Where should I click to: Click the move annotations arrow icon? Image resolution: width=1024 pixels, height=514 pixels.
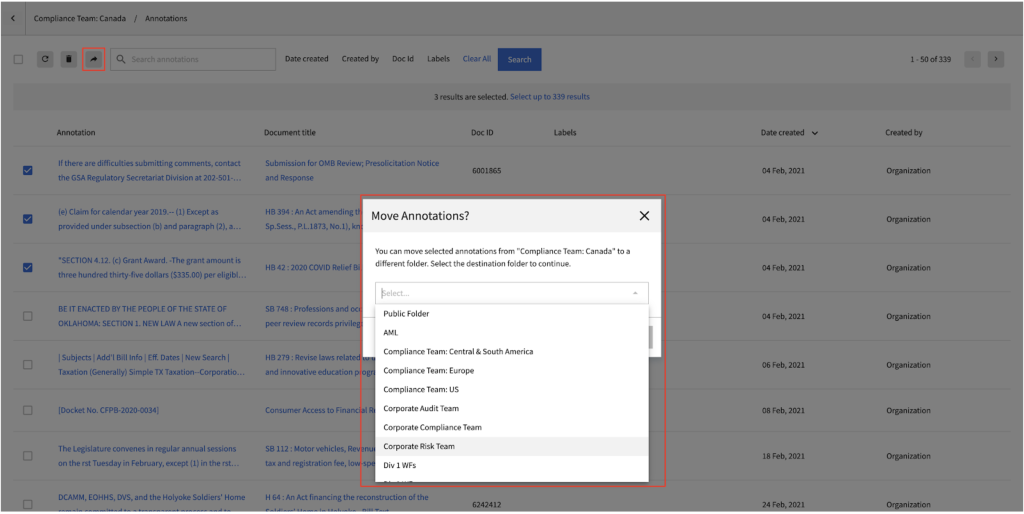pyautogui.click(x=93, y=59)
